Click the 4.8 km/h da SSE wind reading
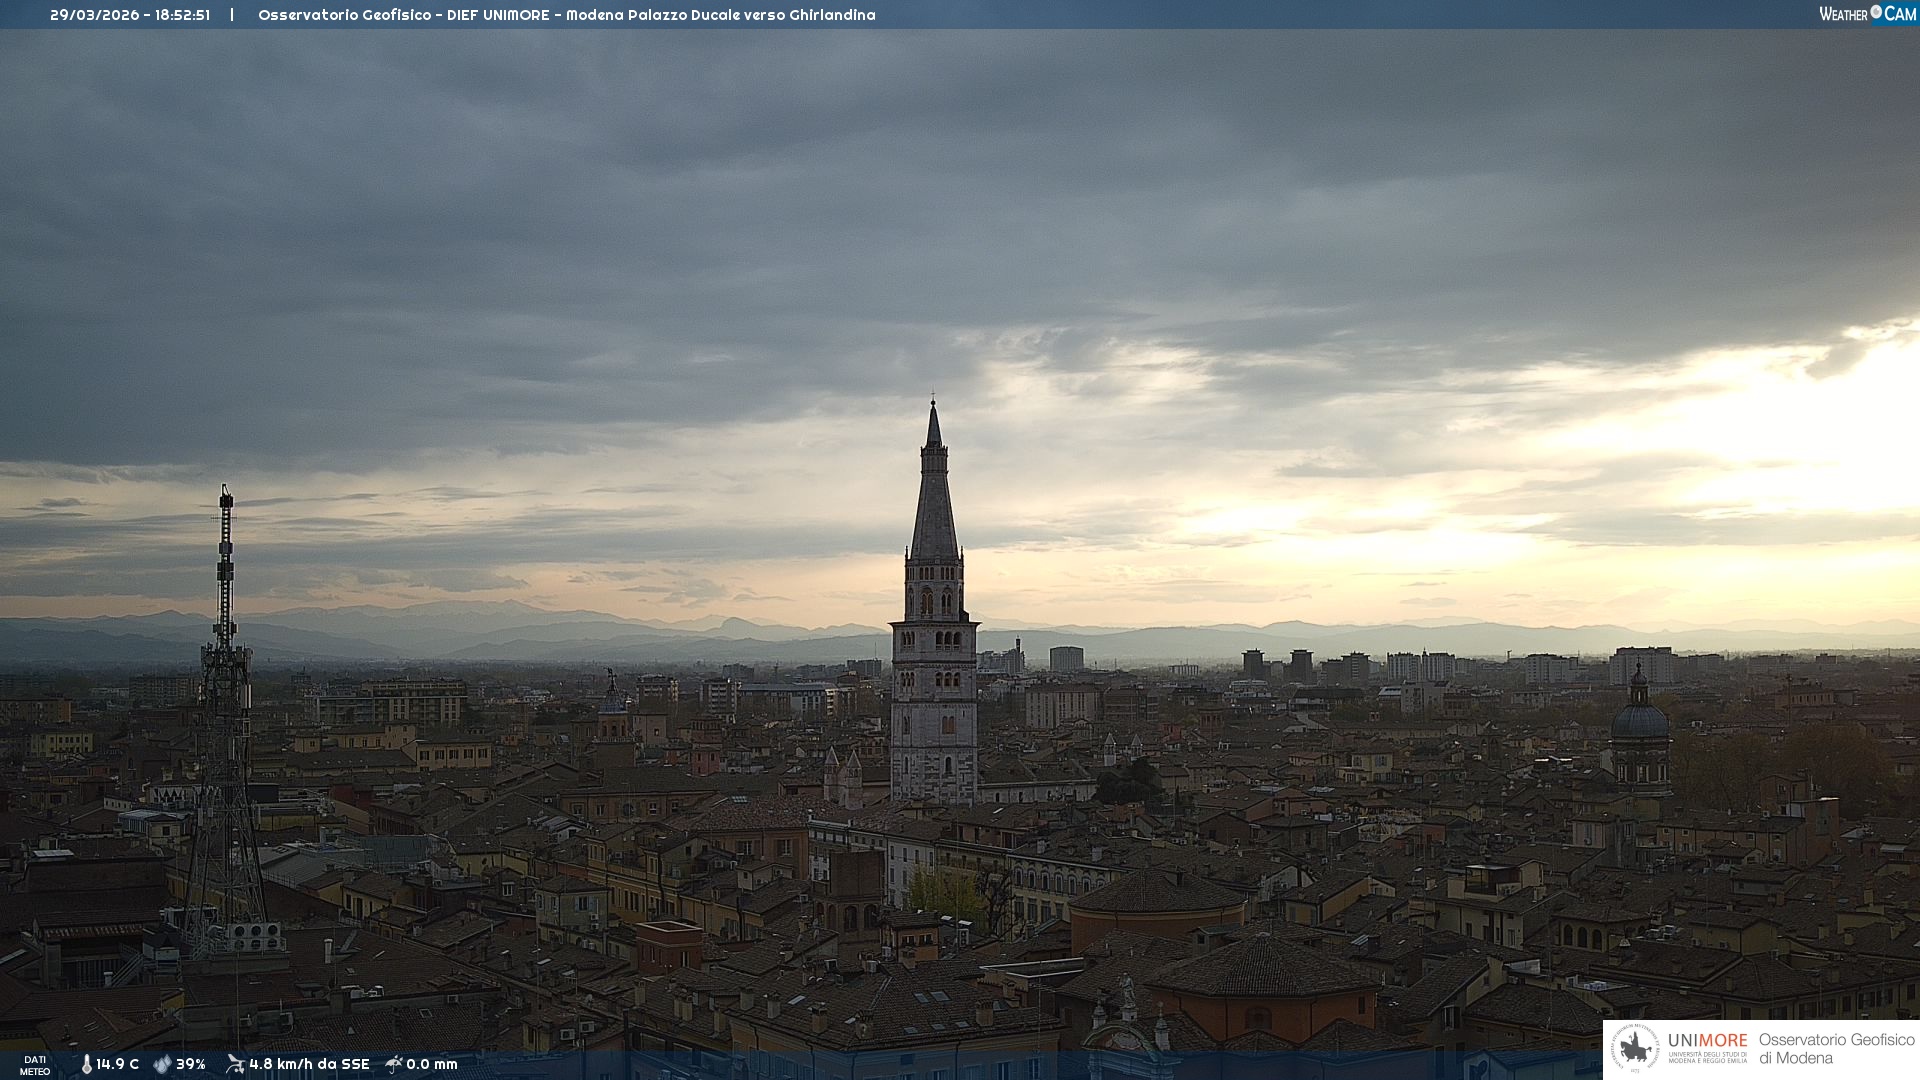The image size is (1920, 1080). (309, 1065)
